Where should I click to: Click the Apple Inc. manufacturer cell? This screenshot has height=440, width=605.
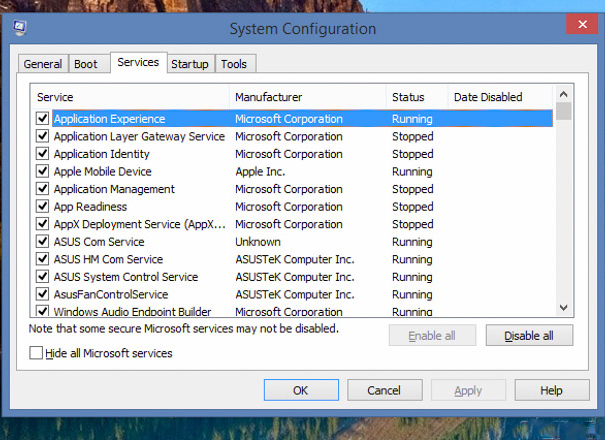point(260,171)
